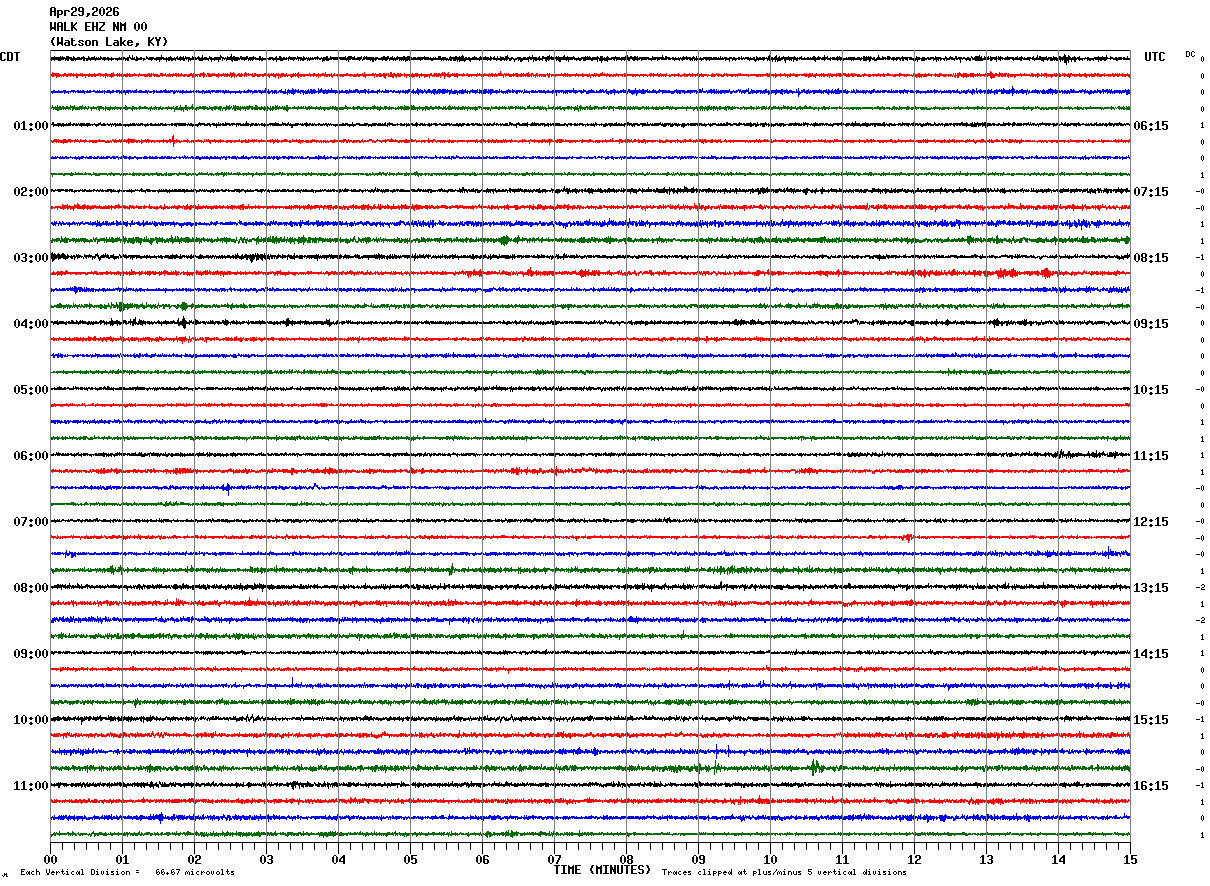Click minute axis tick label '03'

pos(266,859)
